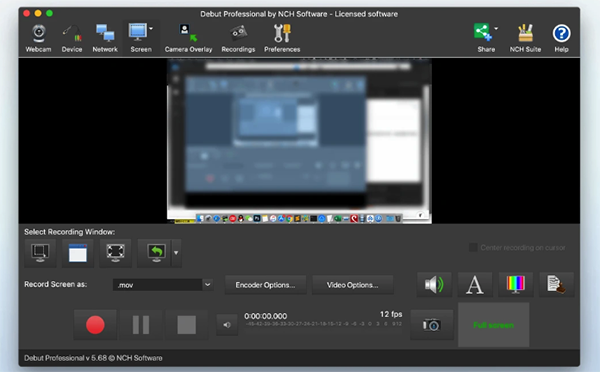Toggle the small speaker mute button
Image resolution: width=600 pixels, height=372 pixels.
tap(227, 325)
